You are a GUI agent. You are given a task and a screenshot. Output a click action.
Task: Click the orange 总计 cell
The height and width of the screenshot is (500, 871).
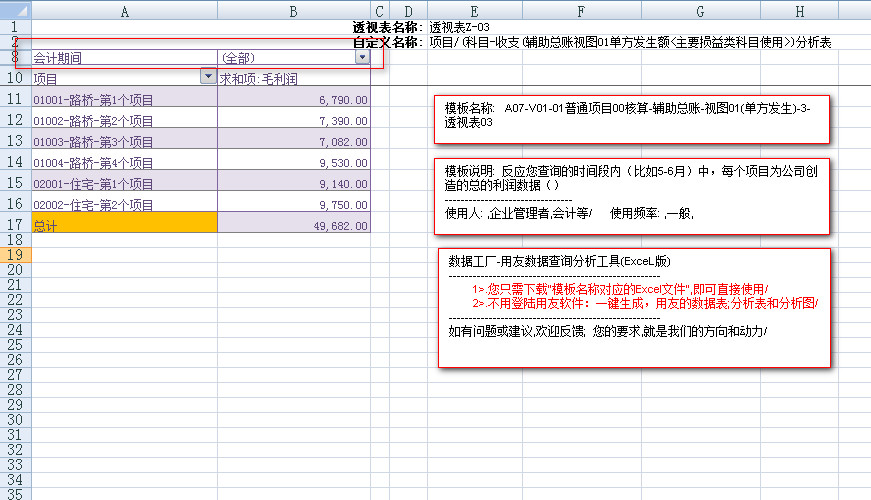(x=124, y=225)
